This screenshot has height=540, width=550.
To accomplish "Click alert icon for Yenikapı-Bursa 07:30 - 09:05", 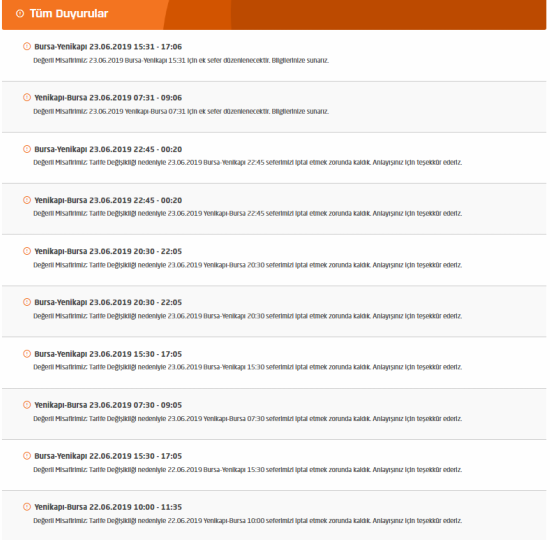I will (27, 405).
